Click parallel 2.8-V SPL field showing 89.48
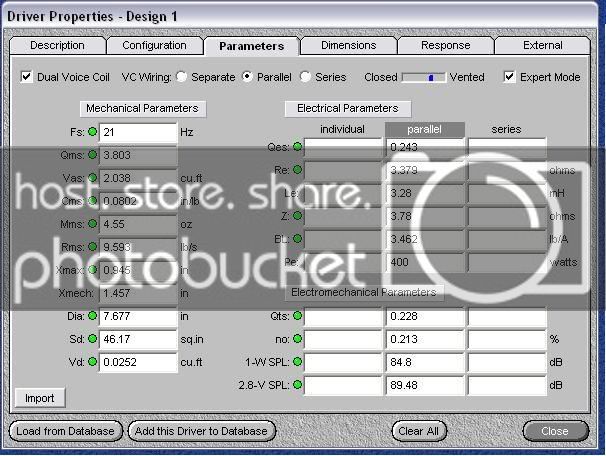The width and height of the screenshot is (606, 456). (x=424, y=385)
